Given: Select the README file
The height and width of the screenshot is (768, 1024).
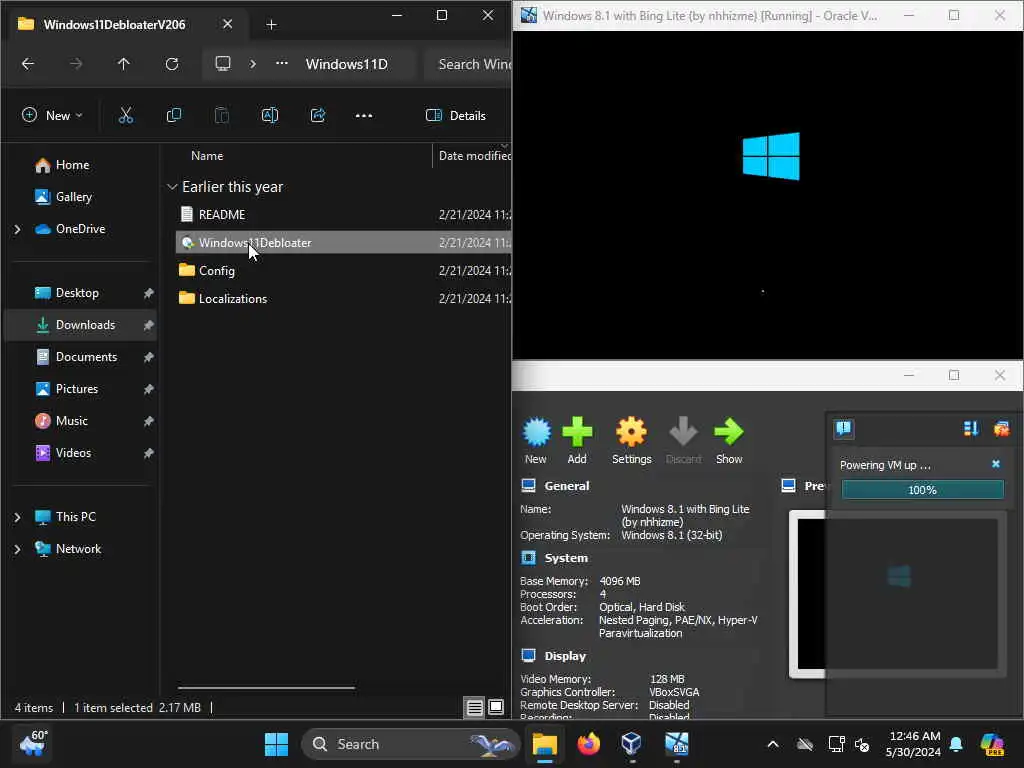Looking at the screenshot, I should [344, 215].
